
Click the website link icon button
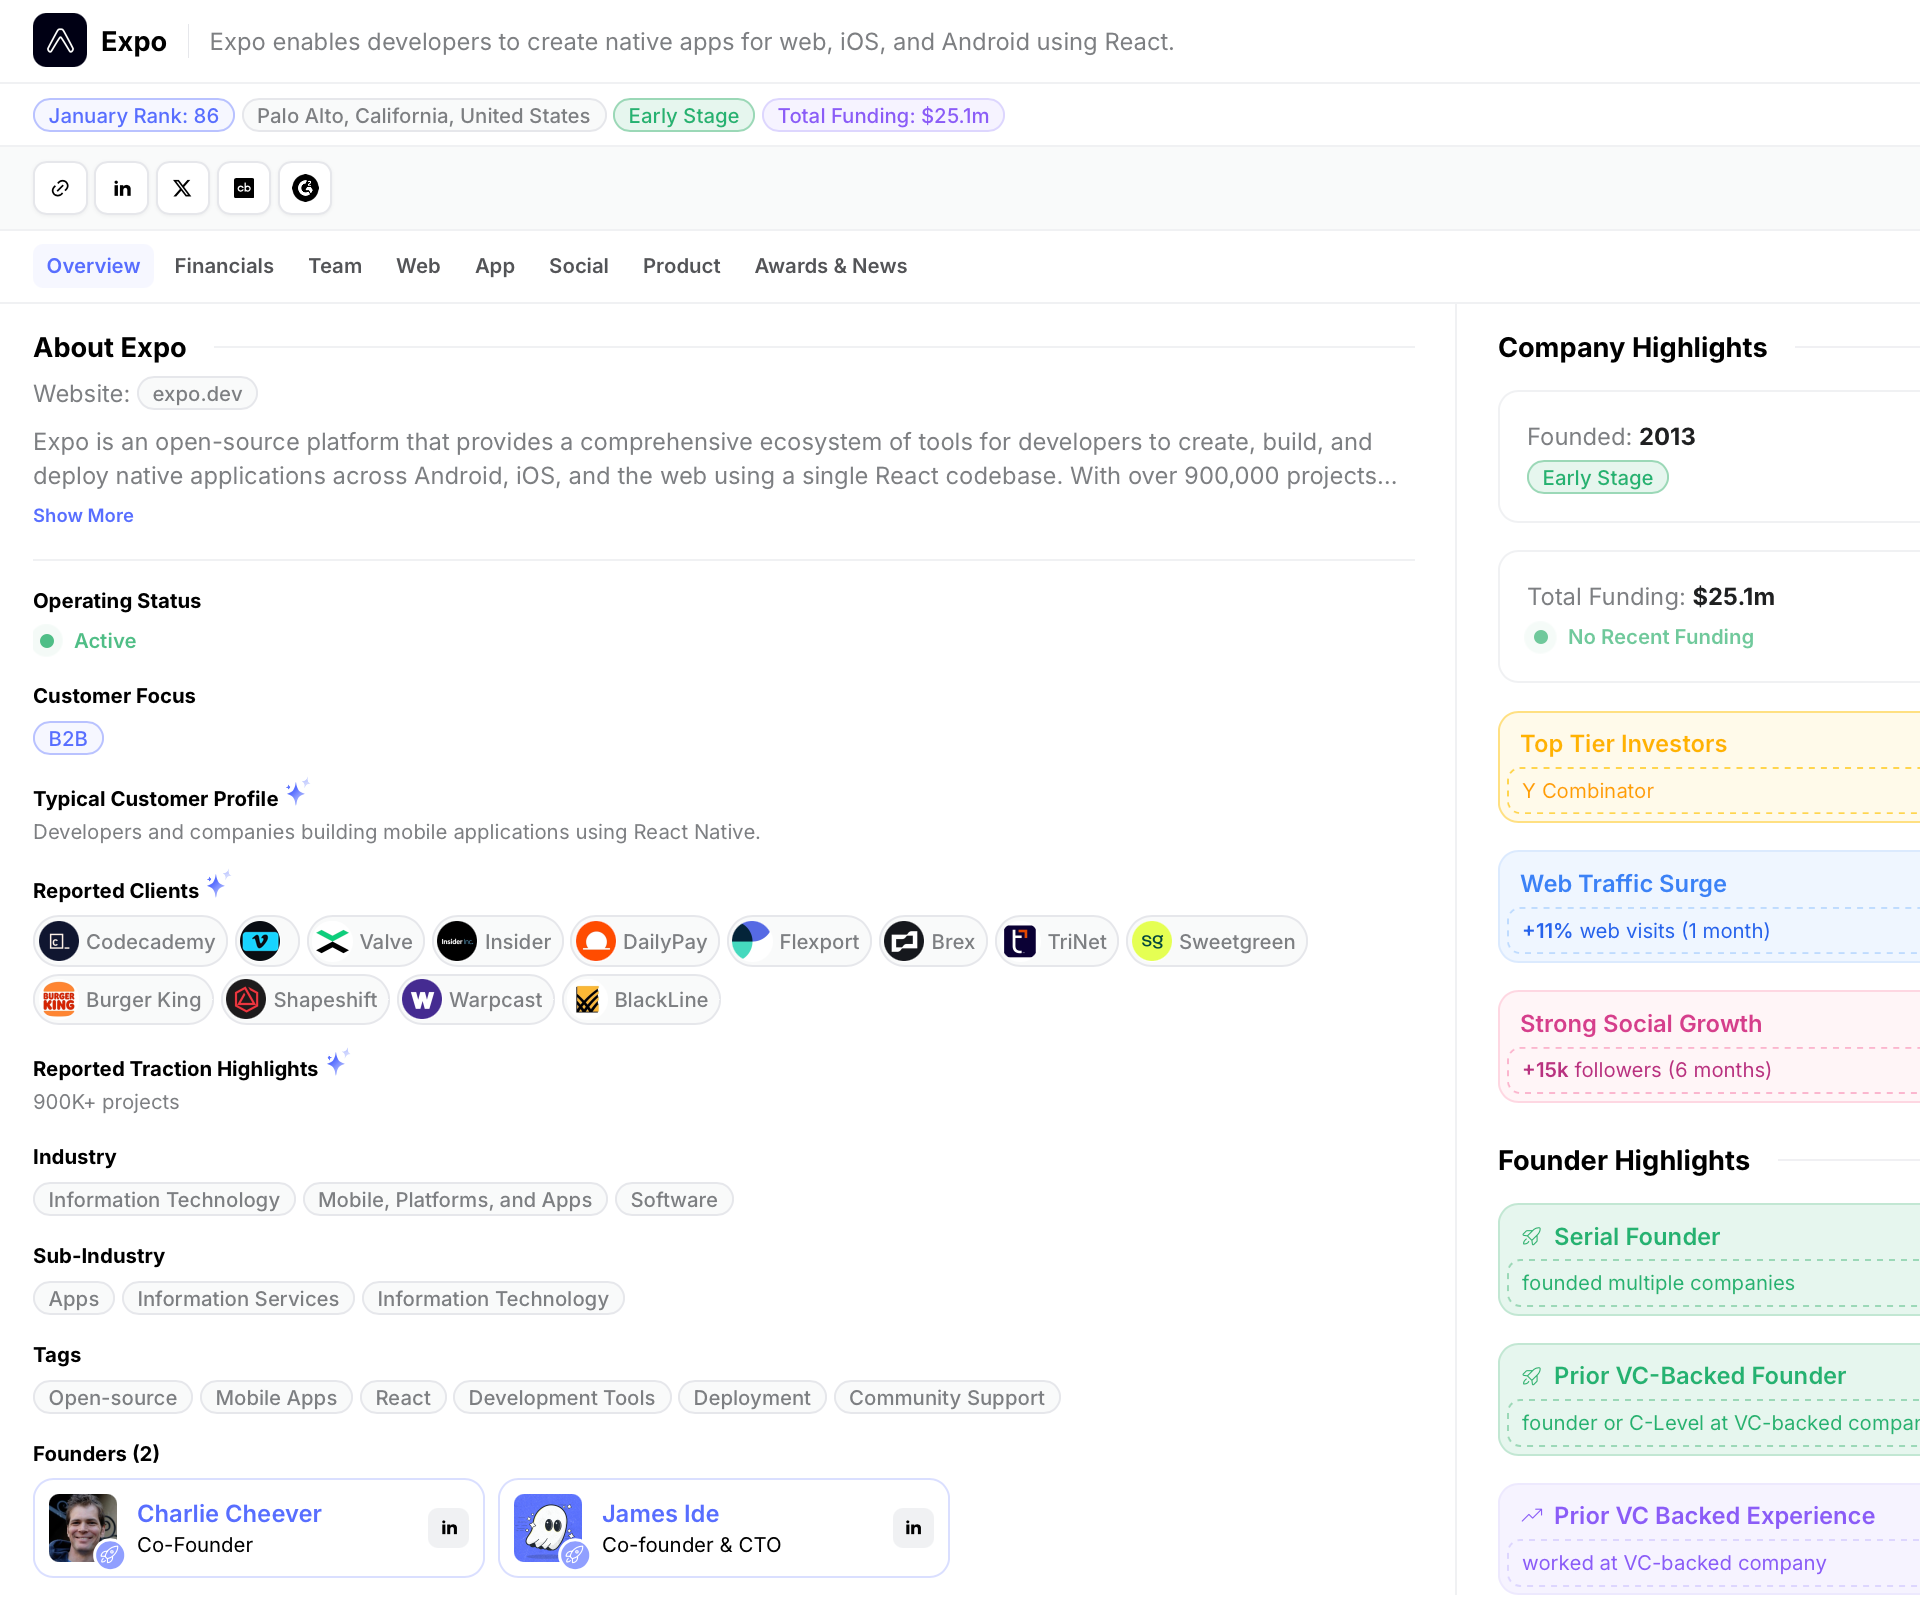(x=60, y=188)
